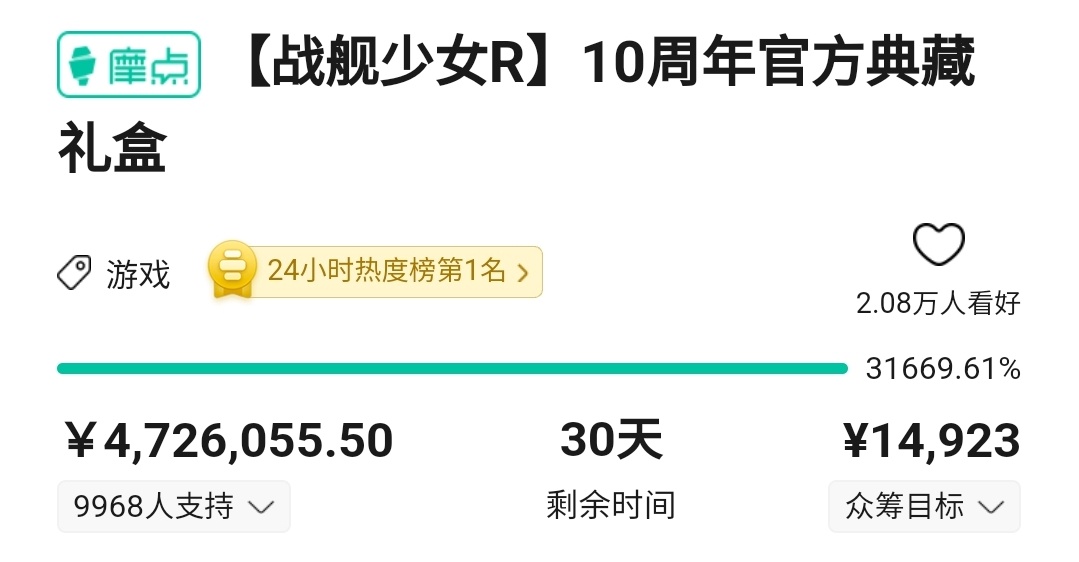Toggle the heart like icon
1079x562 pixels.
pyautogui.click(x=939, y=245)
